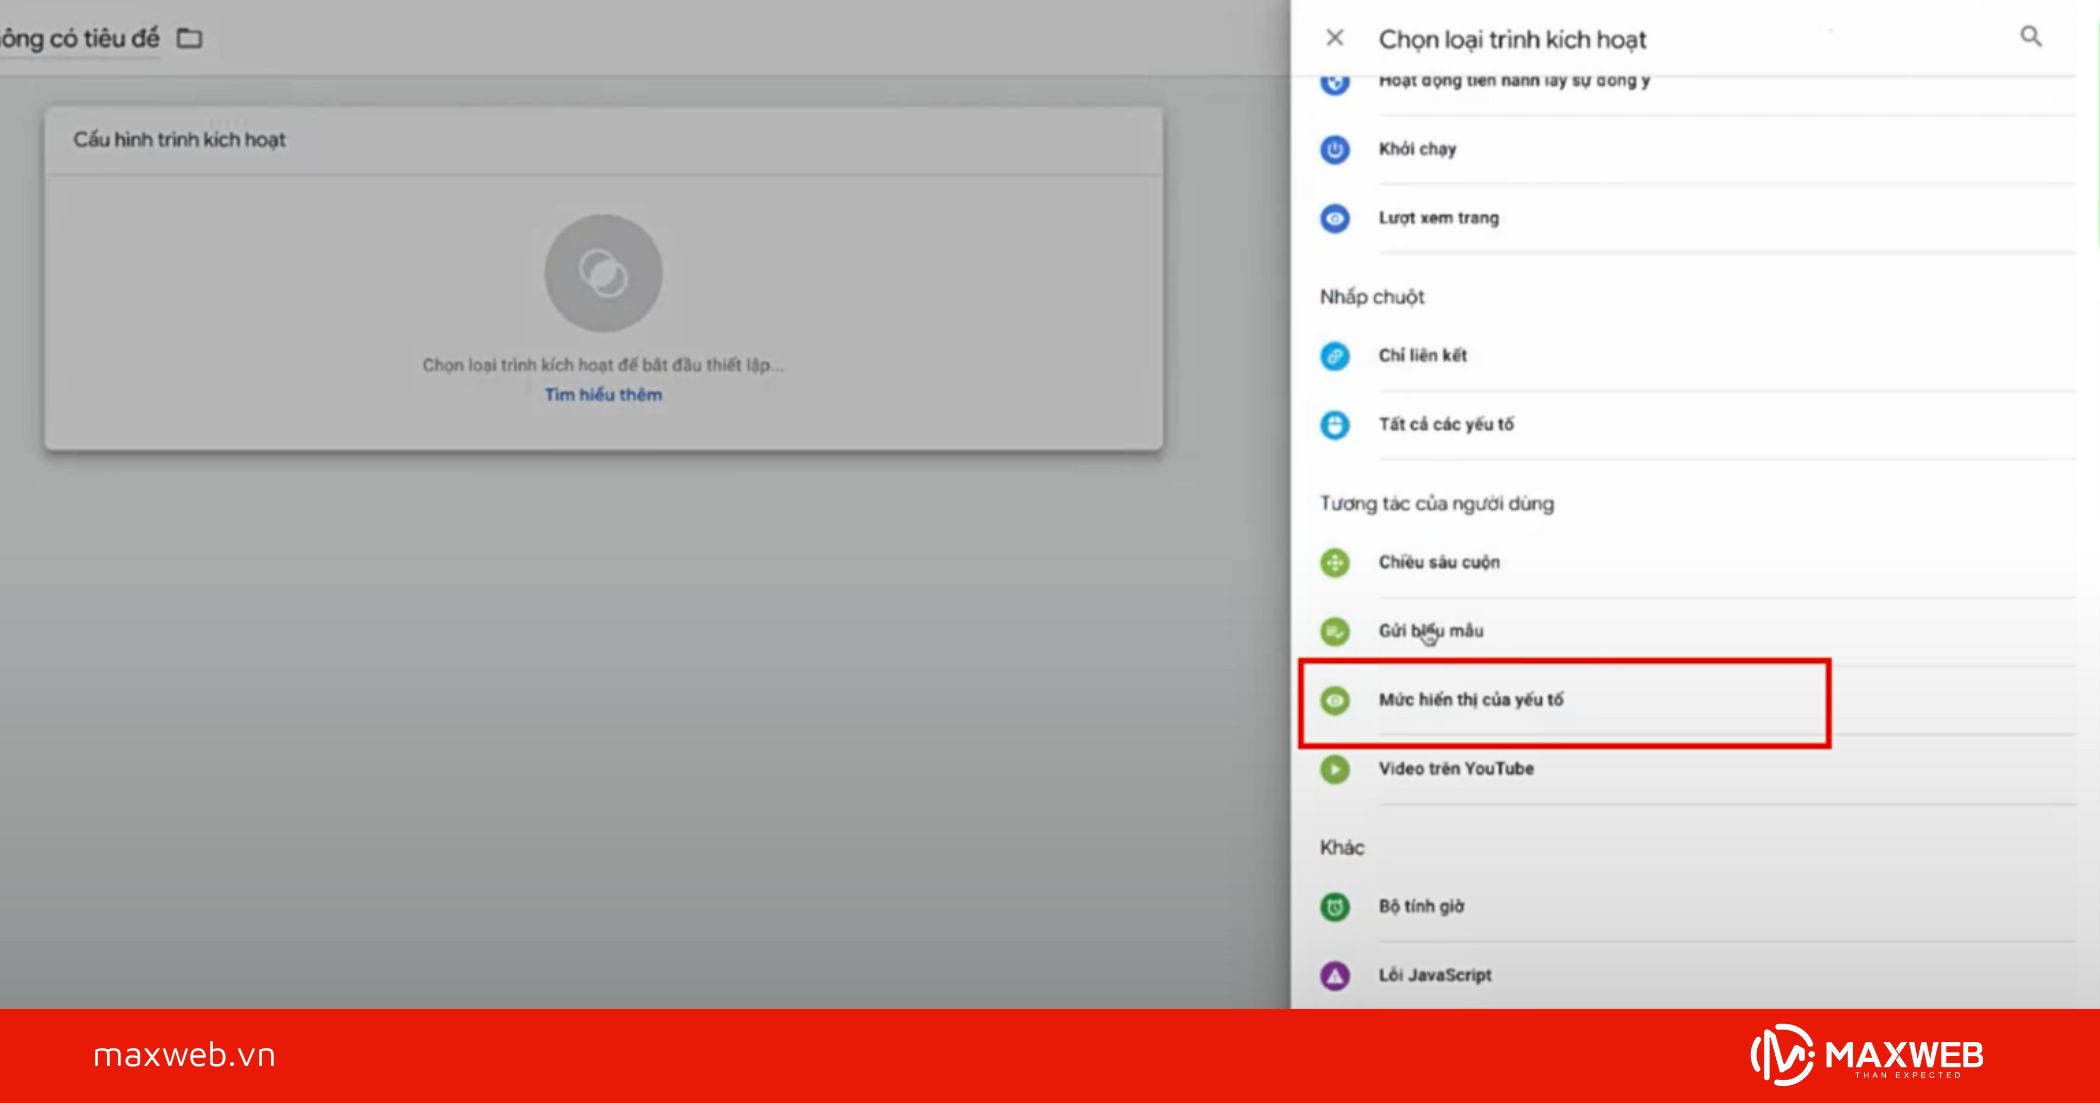The image size is (2100, 1103).
Task: Select the Chỉ liên kết click trigger
Action: (1422, 356)
